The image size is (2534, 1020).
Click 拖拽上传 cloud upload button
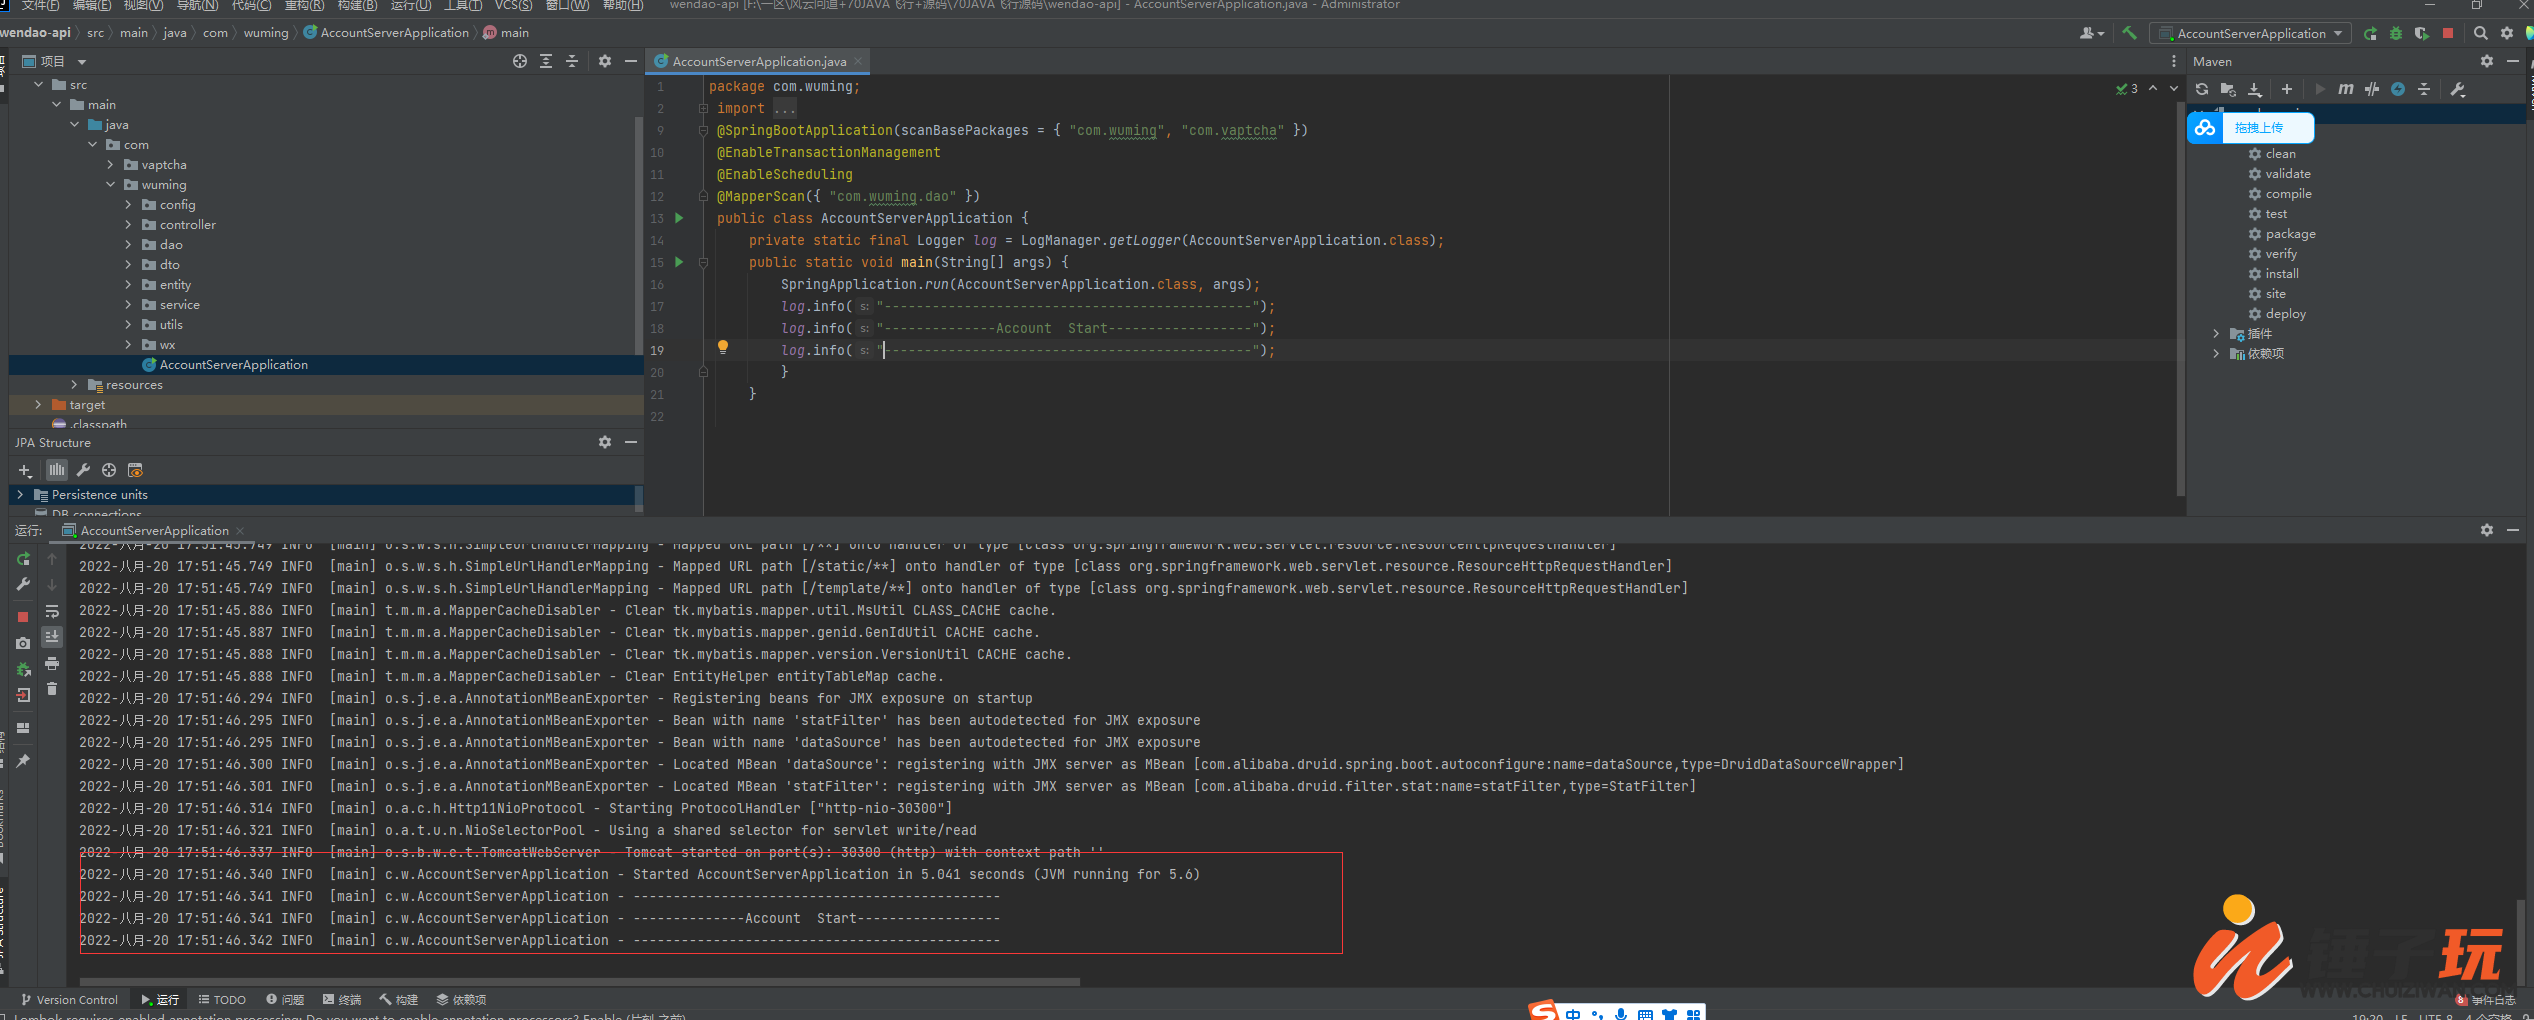pos(2250,127)
